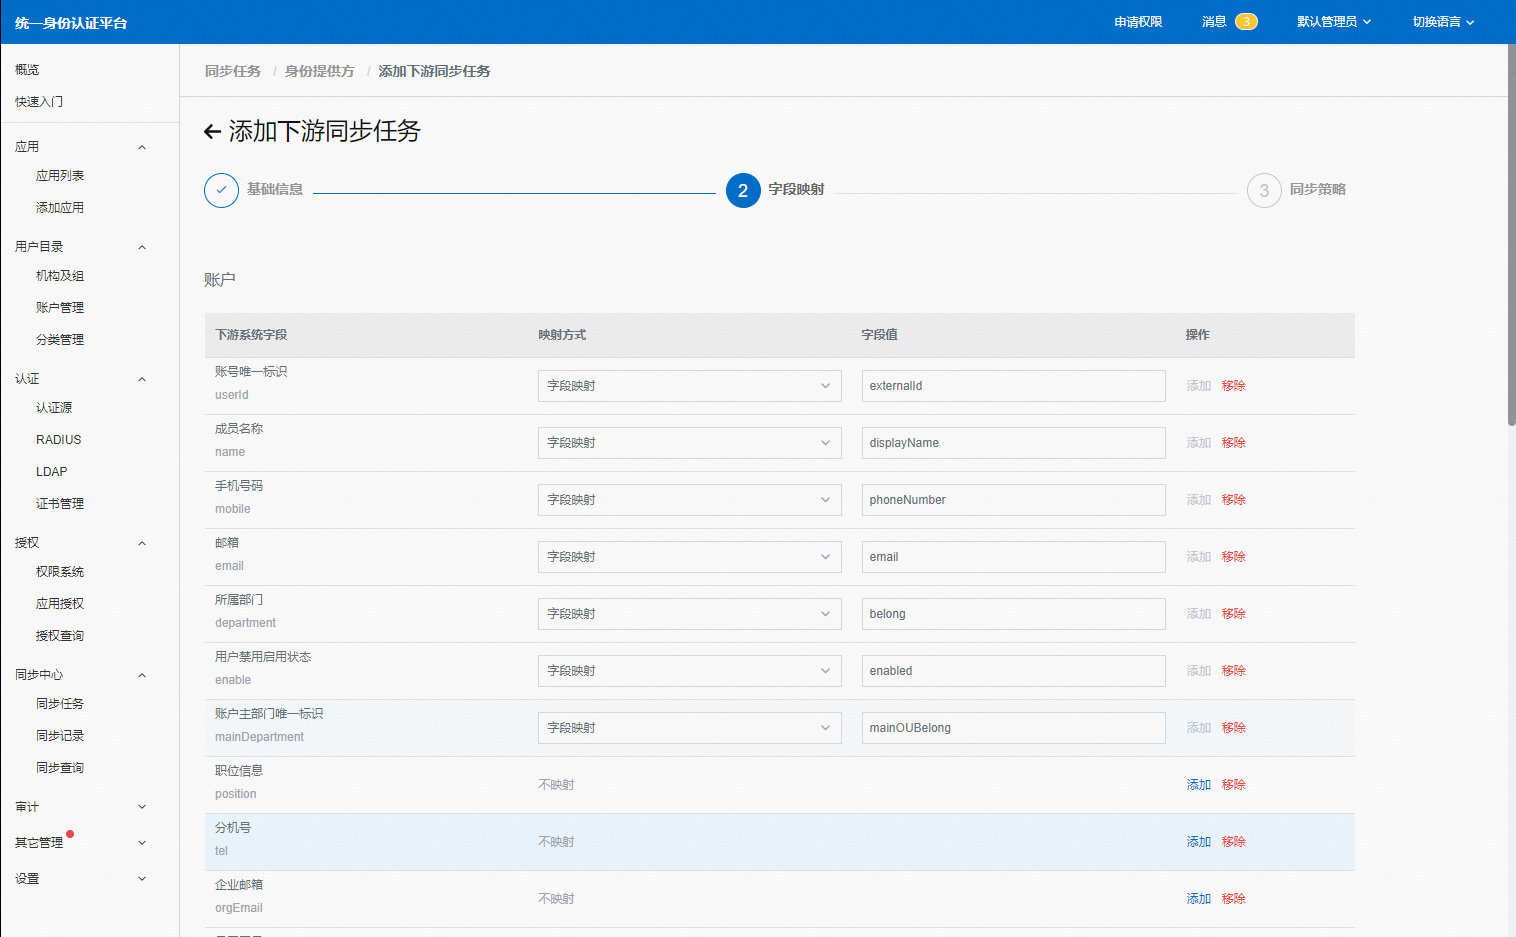1516x937 pixels.
Task: Click the page vertical scrollbar
Action: click(1510, 240)
